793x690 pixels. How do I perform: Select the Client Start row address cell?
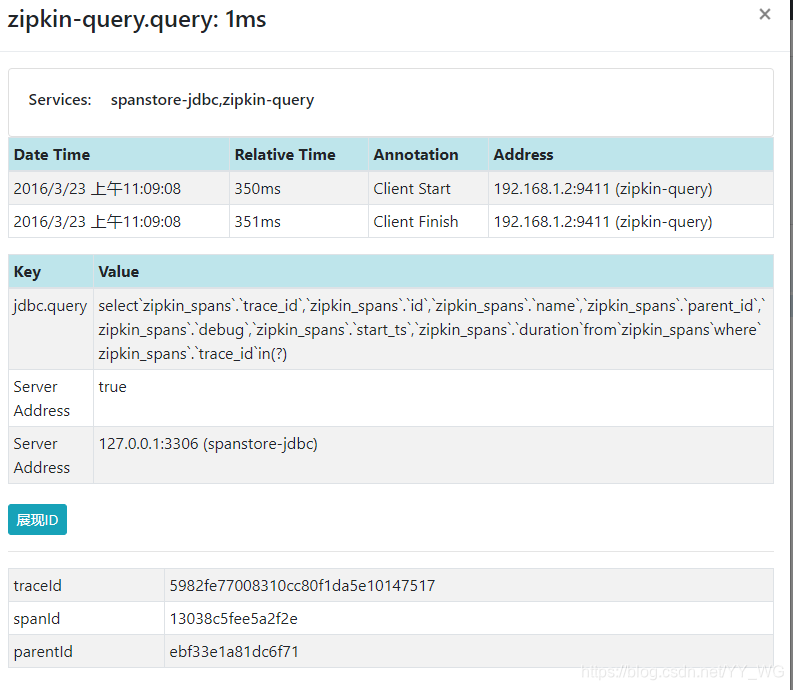point(631,188)
